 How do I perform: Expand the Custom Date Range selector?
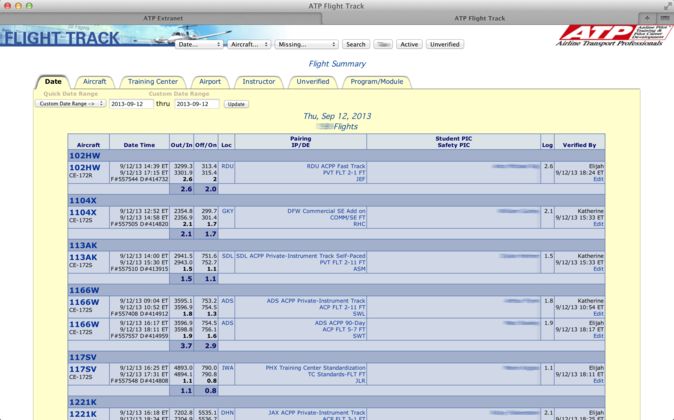pos(70,104)
